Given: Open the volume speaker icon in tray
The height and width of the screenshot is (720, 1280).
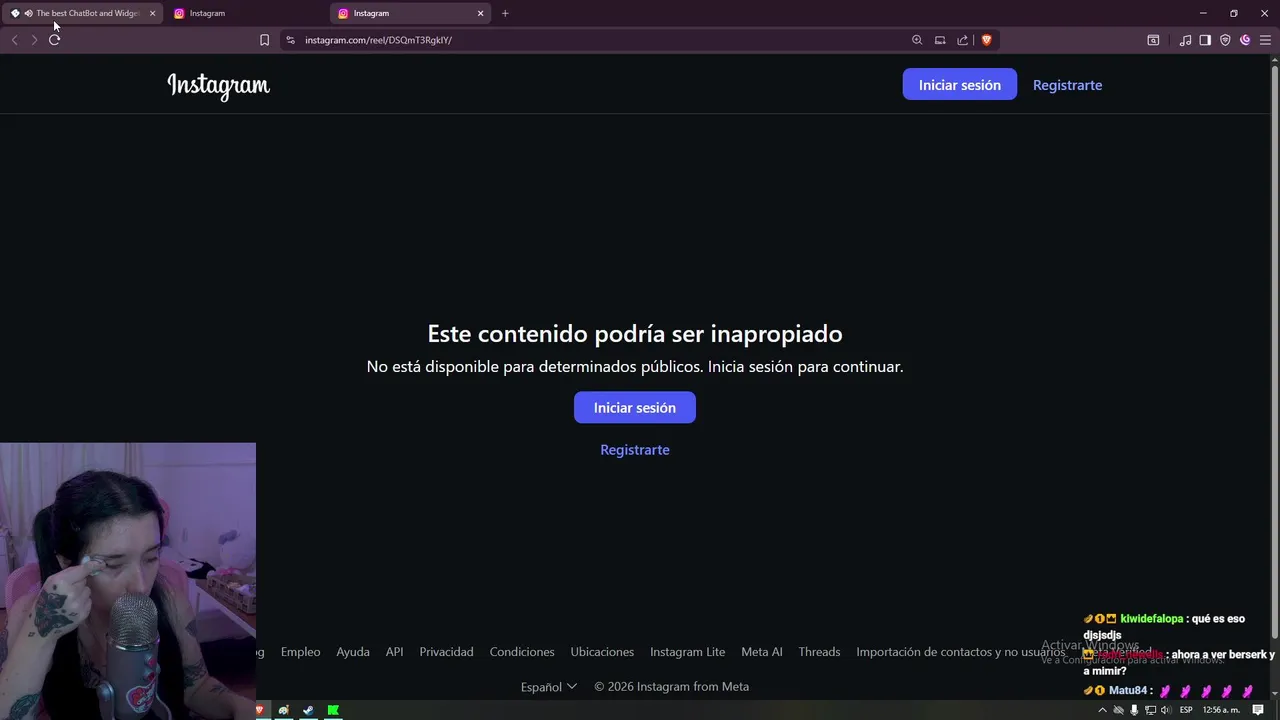Looking at the screenshot, I should pos(1165,710).
